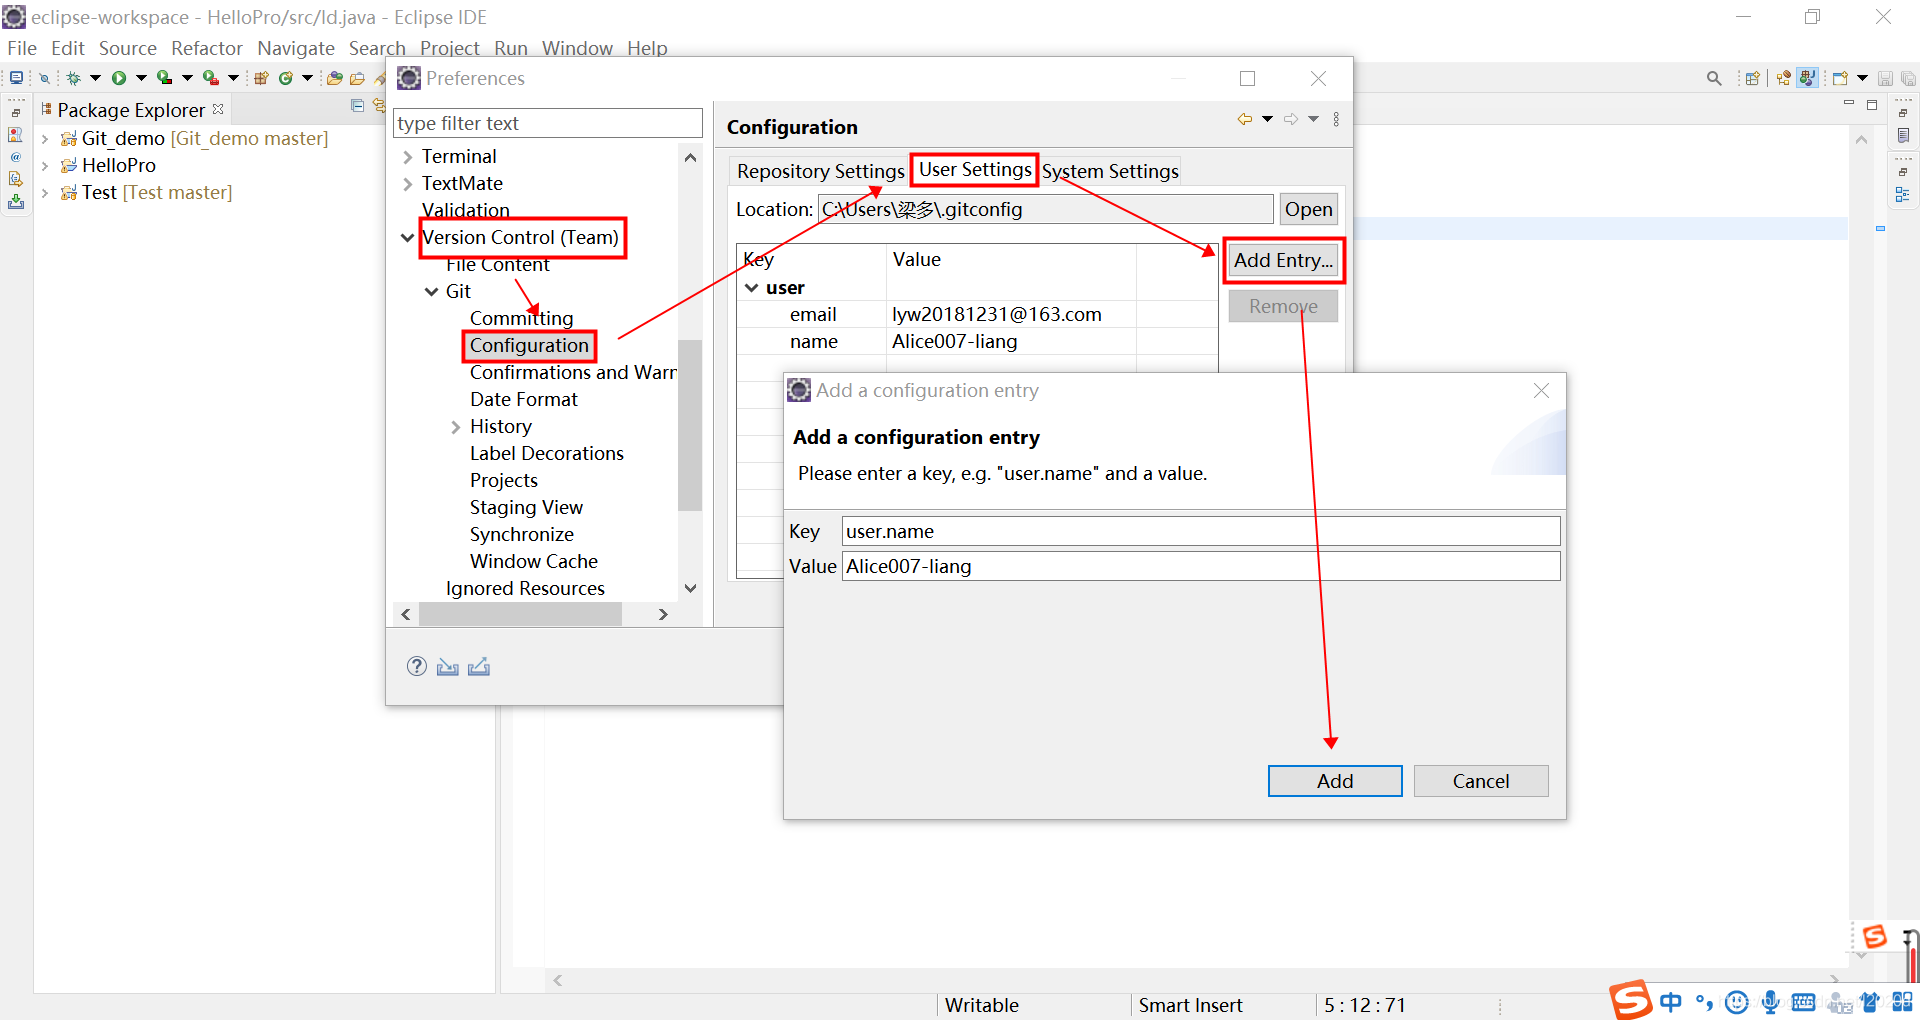Click the Package Explorer tab icon
1920x1020 pixels.
pyautogui.click(x=47, y=109)
